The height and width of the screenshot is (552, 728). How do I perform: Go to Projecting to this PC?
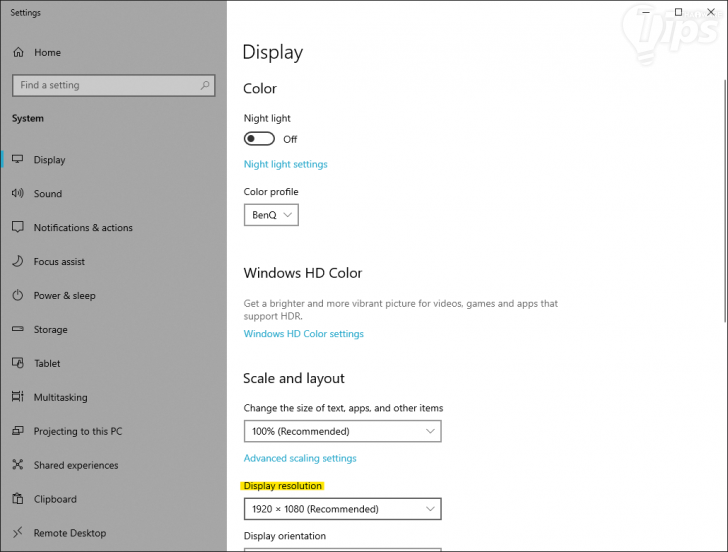pos(77,432)
